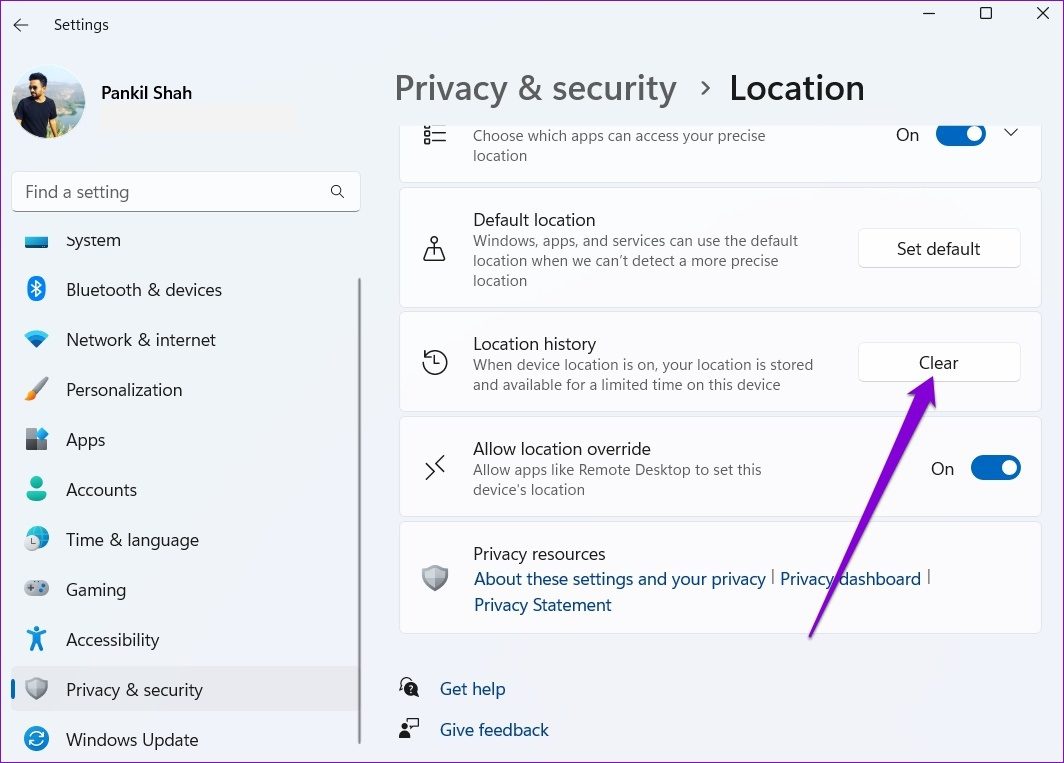The height and width of the screenshot is (763, 1064).
Task: Open the Get help link
Action: coord(472,689)
